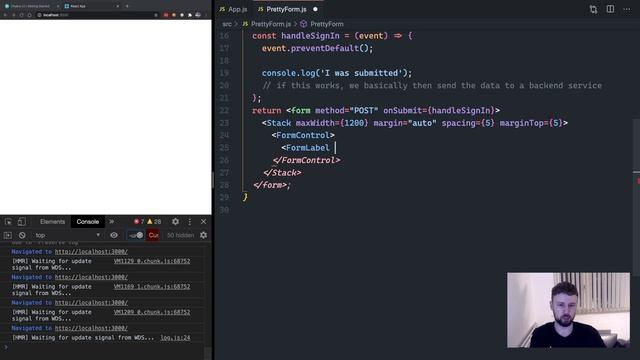Select src in the breadcrumb
The height and width of the screenshot is (360, 640).
227,24
